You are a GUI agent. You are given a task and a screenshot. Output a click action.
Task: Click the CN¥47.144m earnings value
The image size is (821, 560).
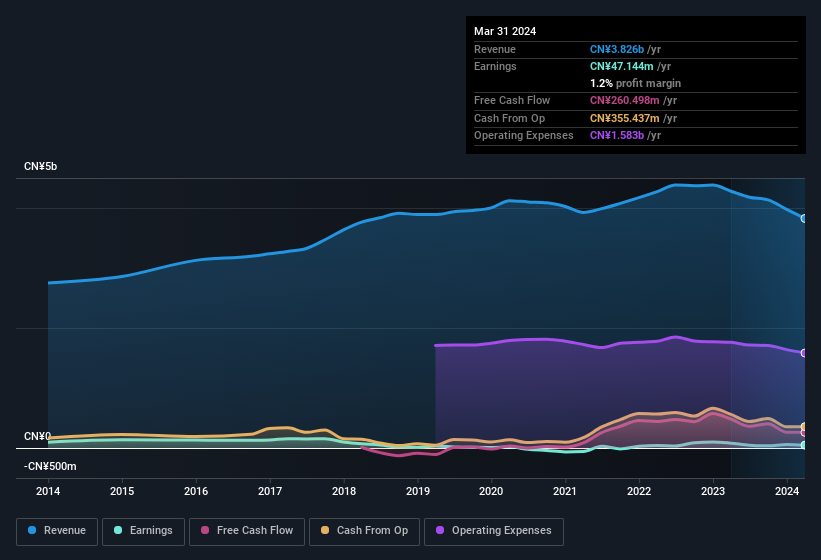click(x=622, y=66)
